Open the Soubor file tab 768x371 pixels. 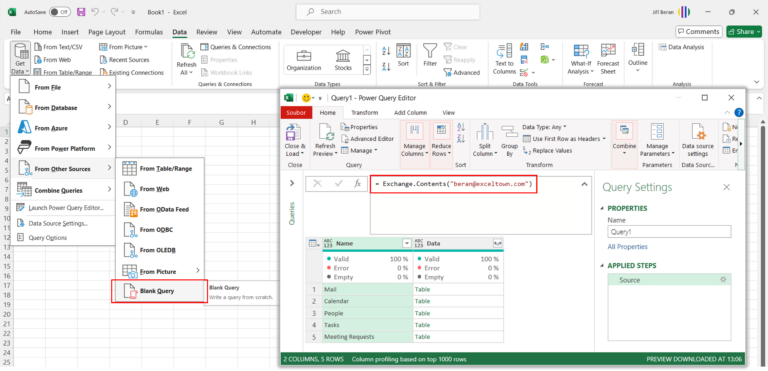pyautogui.click(x=296, y=113)
